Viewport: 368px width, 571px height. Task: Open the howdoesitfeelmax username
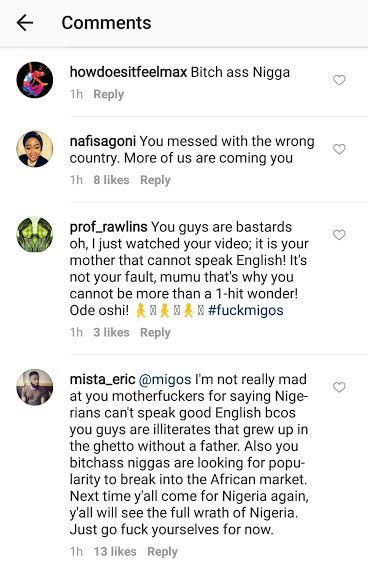[x=128, y=72]
